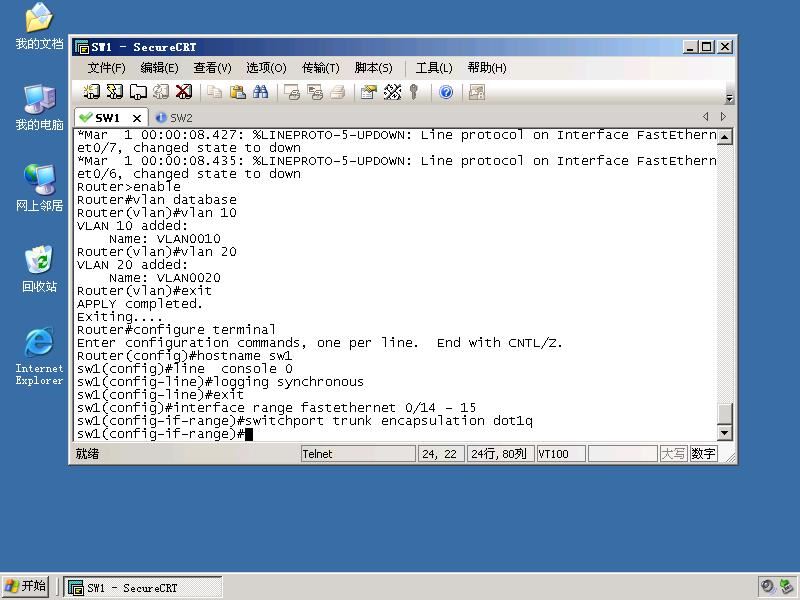The width and height of the screenshot is (800, 600).
Task: Click the terminal scrollbar thumb
Action: (x=725, y=413)
